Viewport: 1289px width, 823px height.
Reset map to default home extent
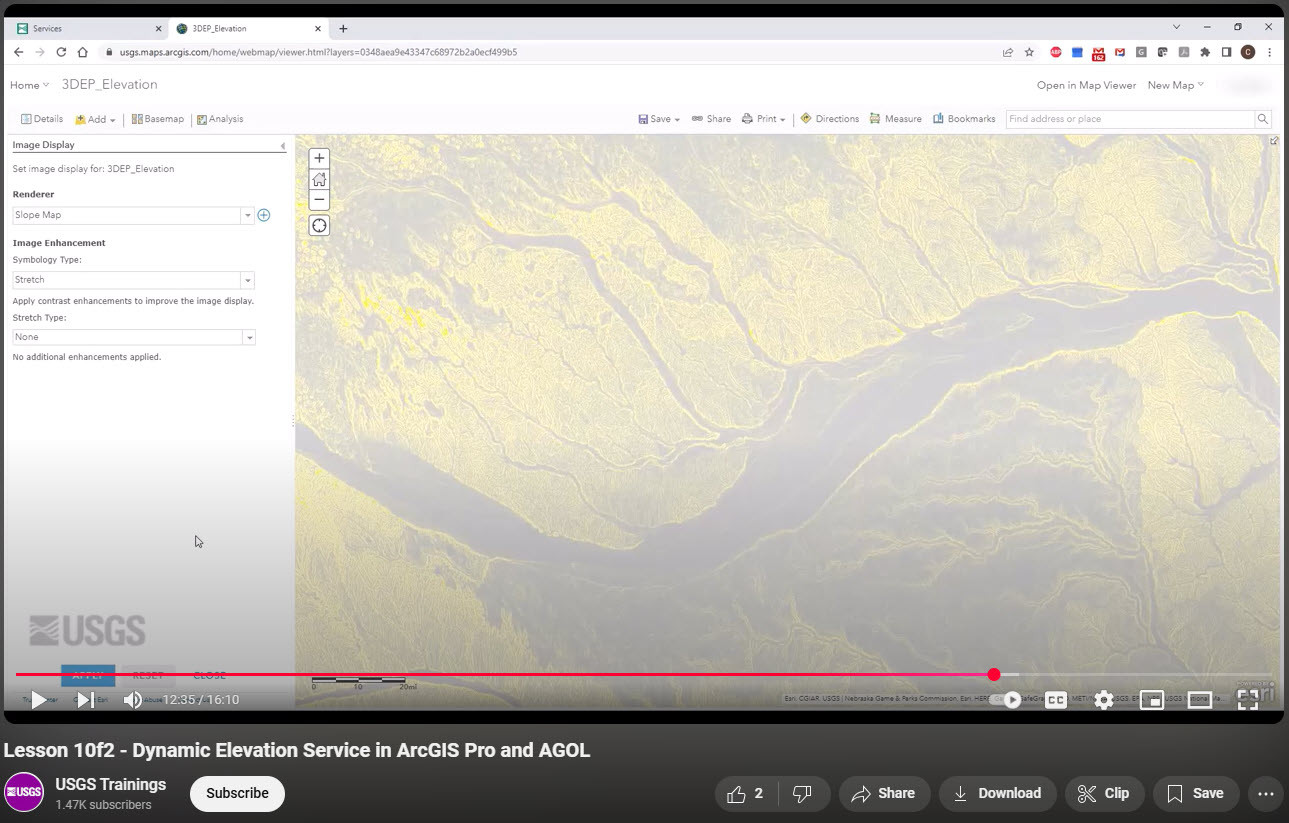click(x=319, y=179)
